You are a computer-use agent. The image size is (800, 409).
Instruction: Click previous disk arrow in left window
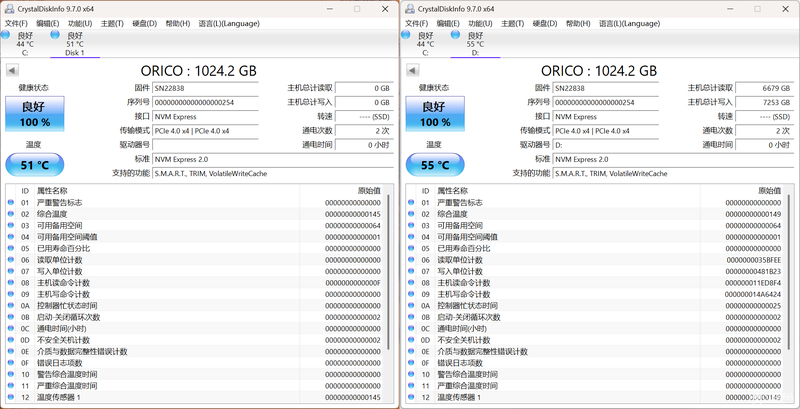coord(12,70)
